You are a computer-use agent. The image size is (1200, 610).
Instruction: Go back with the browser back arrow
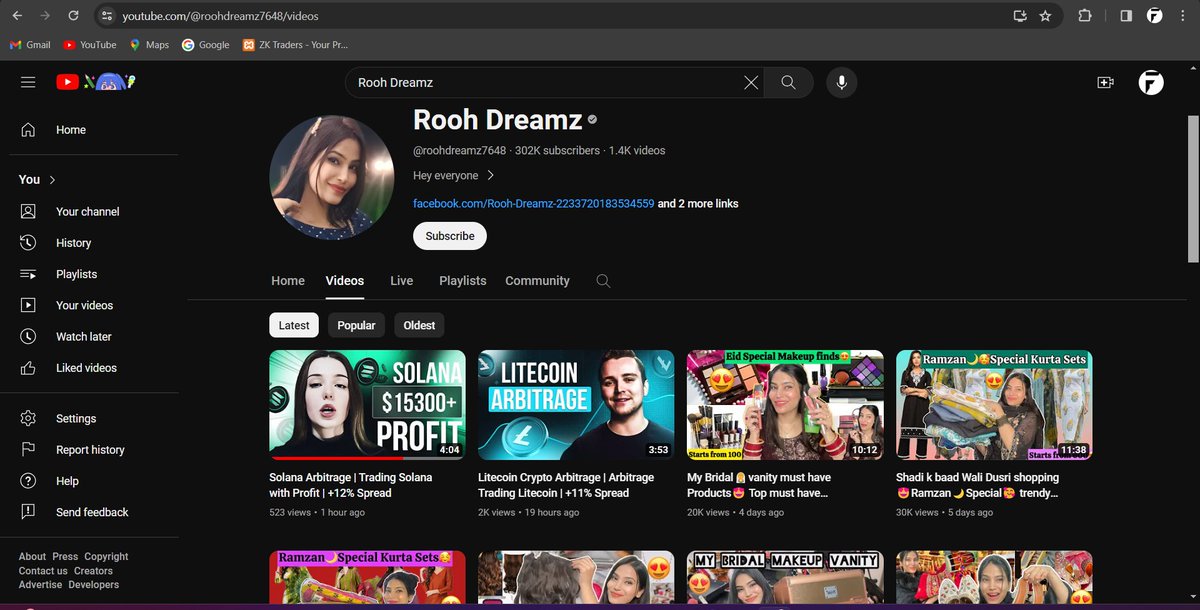[x=17, y=16]
